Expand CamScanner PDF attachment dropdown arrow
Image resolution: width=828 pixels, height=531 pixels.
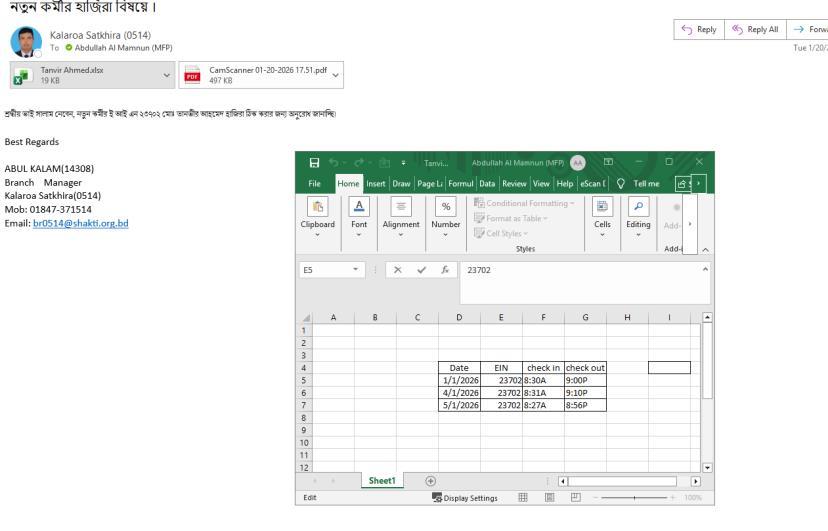point(334,73)
